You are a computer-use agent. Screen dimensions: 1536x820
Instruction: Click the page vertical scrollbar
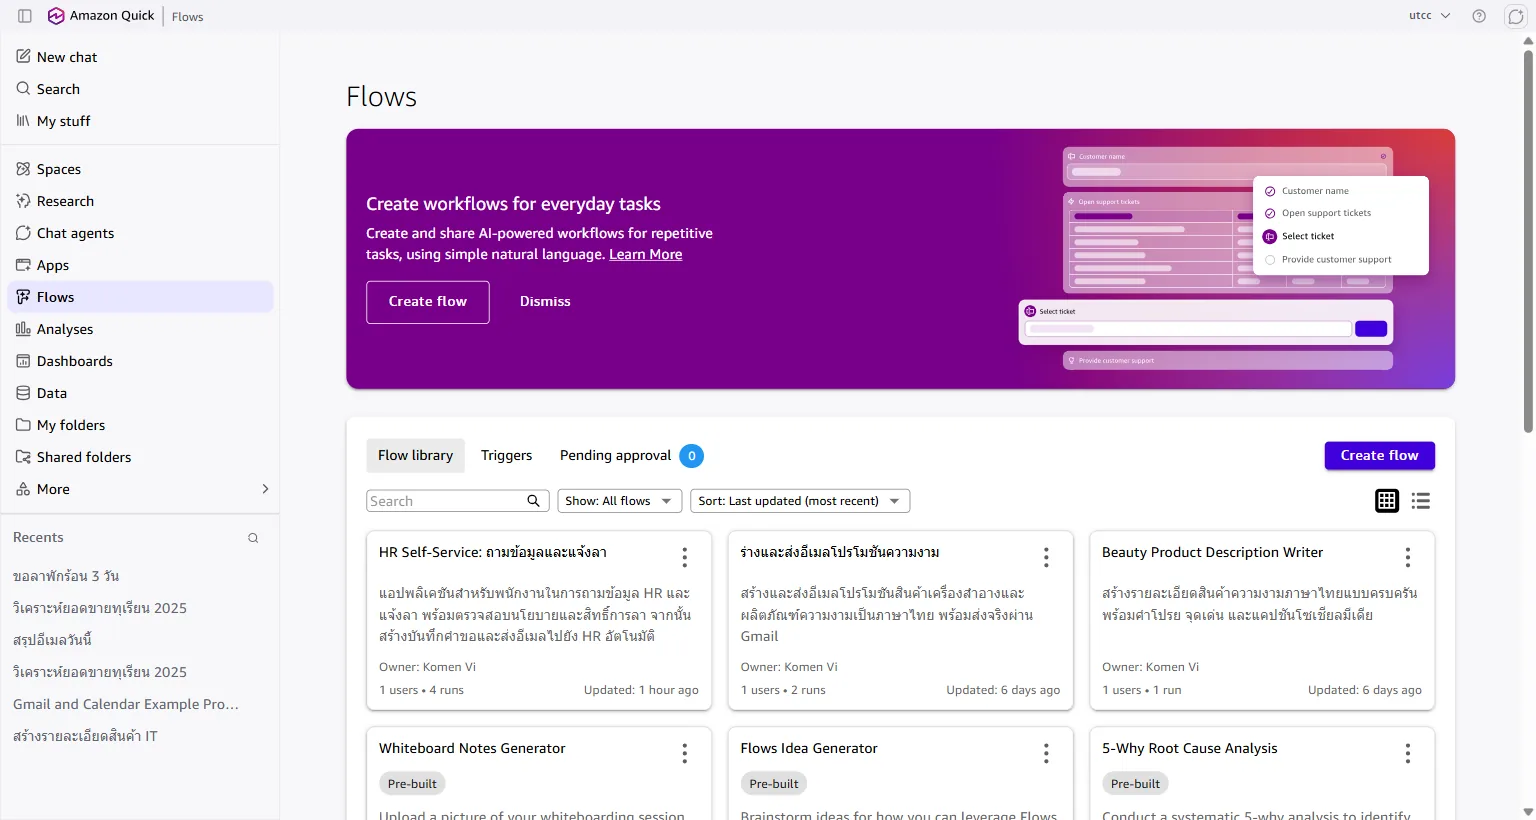[1528, 240]
